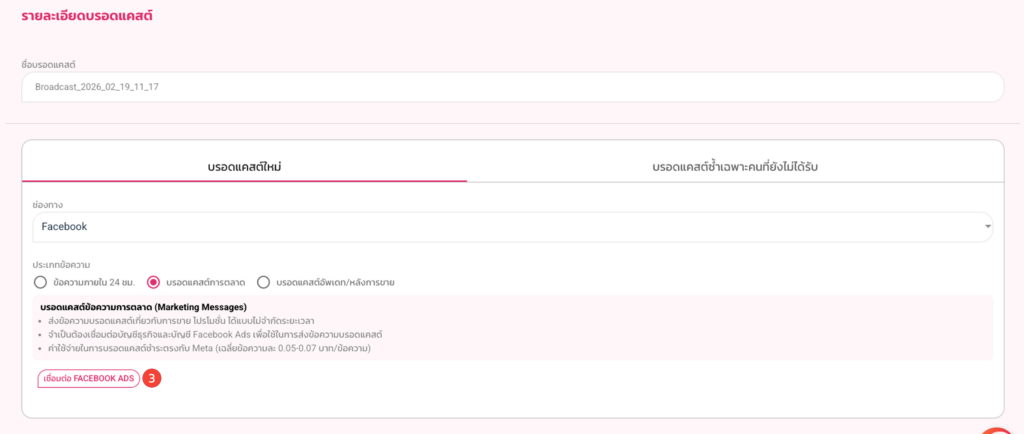Choose the 'บรอดแคสต์อัพเดท/หลังการขาย' radio option
Viewport: 1024px width, 434px height.
pos(264,282)
